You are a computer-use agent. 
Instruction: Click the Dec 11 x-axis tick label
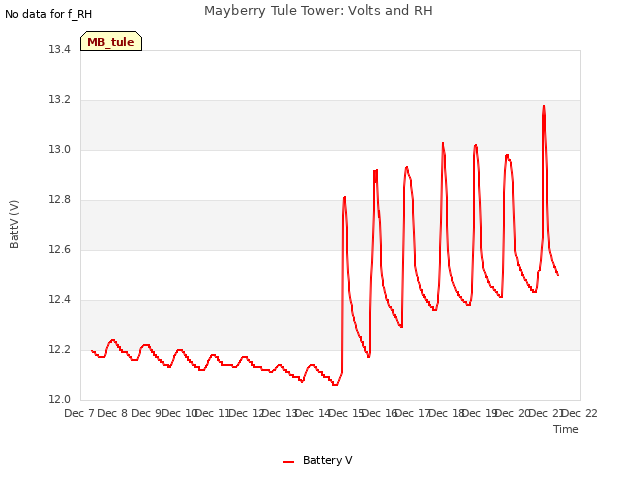click(213, 413)
